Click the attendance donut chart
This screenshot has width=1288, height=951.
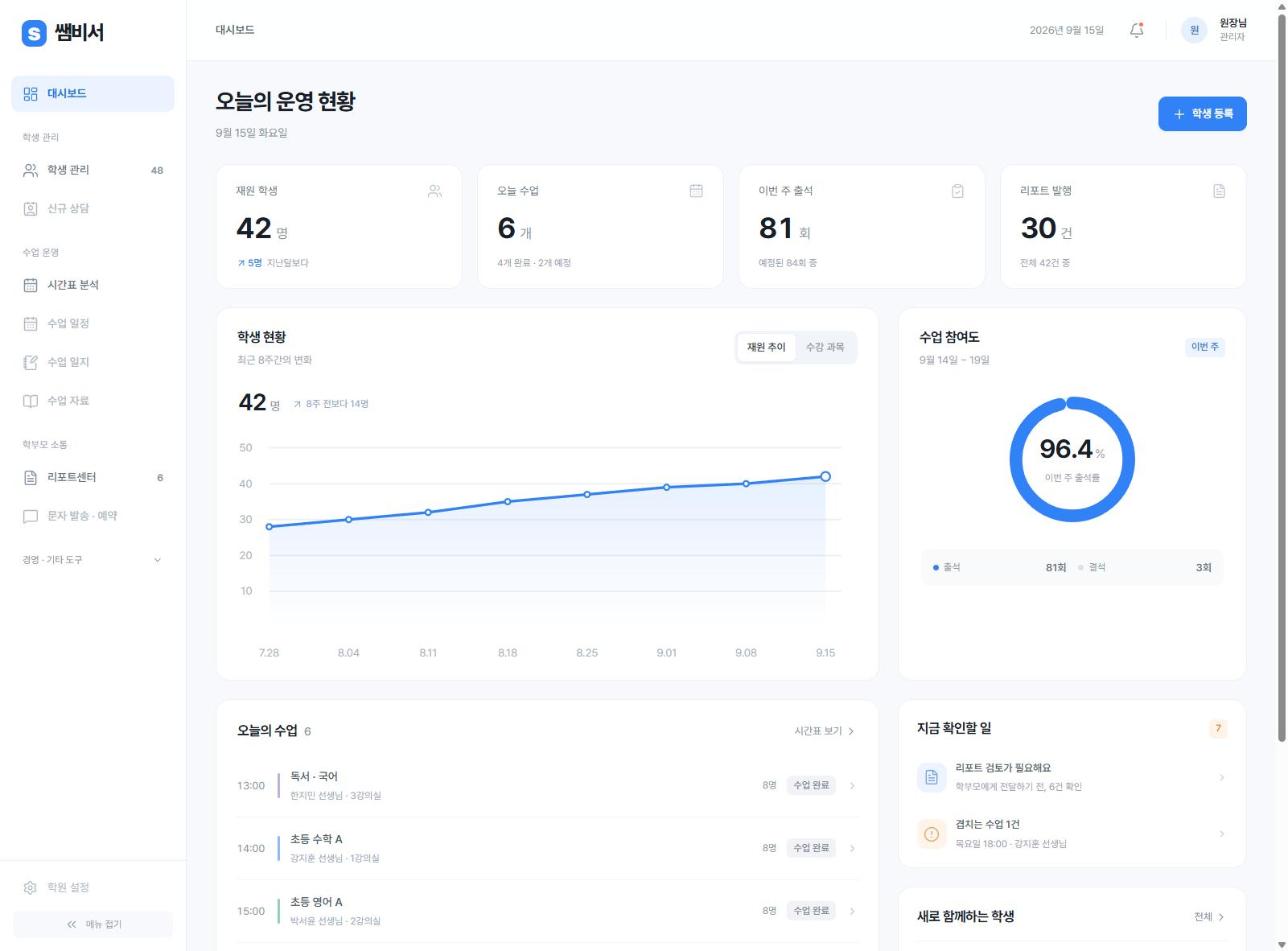pos(1072,459)
